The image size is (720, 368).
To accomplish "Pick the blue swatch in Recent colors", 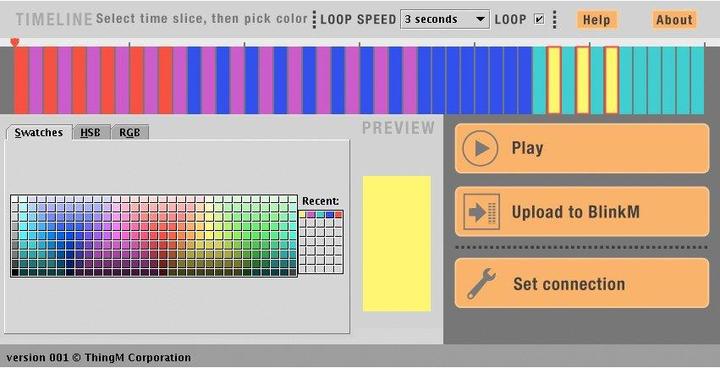I will pyautogui.click(x=329, y=215).
